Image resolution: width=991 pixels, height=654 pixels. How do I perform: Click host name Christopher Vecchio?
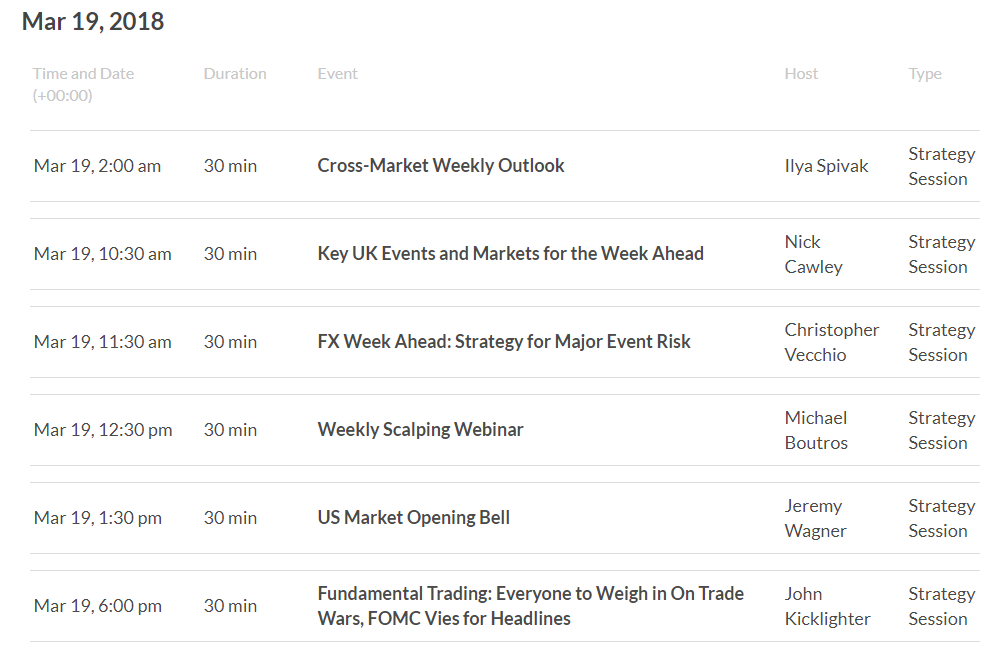[x=832, y=342]
